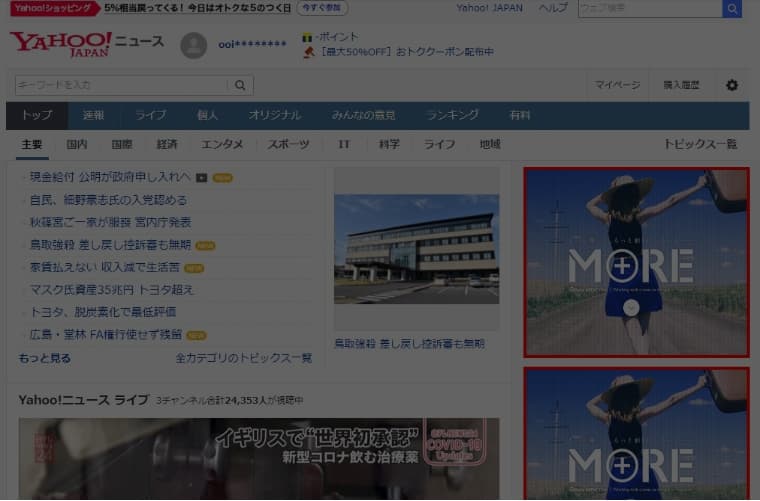Click the ポイント icon
Image resolution: width=760 pixels, height=501 pixels.
(307, 37)
